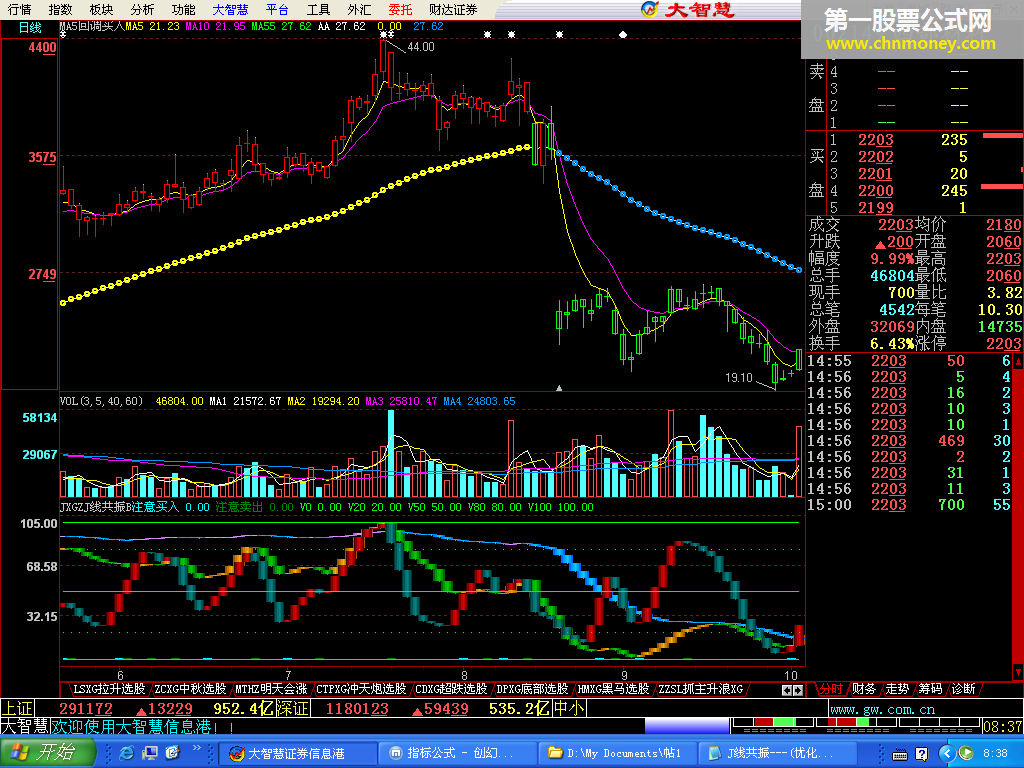Open the 功能 menu
Viewport: 1024px width, 768px height.
[184, 9]
